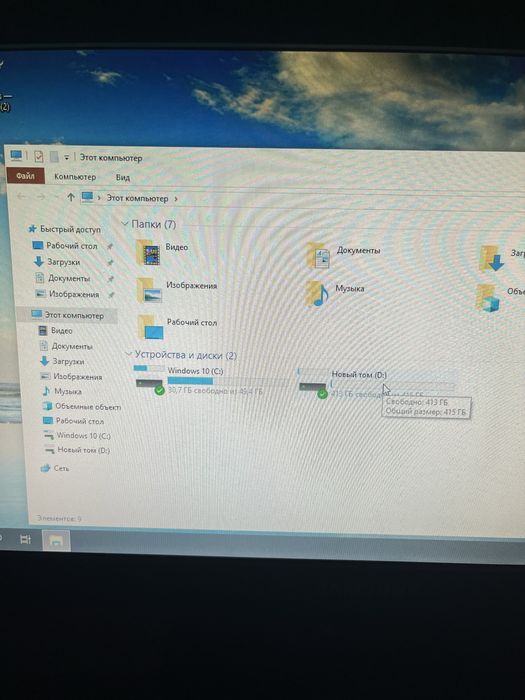Open Музыка in the navigation tree
This screenshot has width=525, height=700.
pyautogui.click(x=67, y=392)
